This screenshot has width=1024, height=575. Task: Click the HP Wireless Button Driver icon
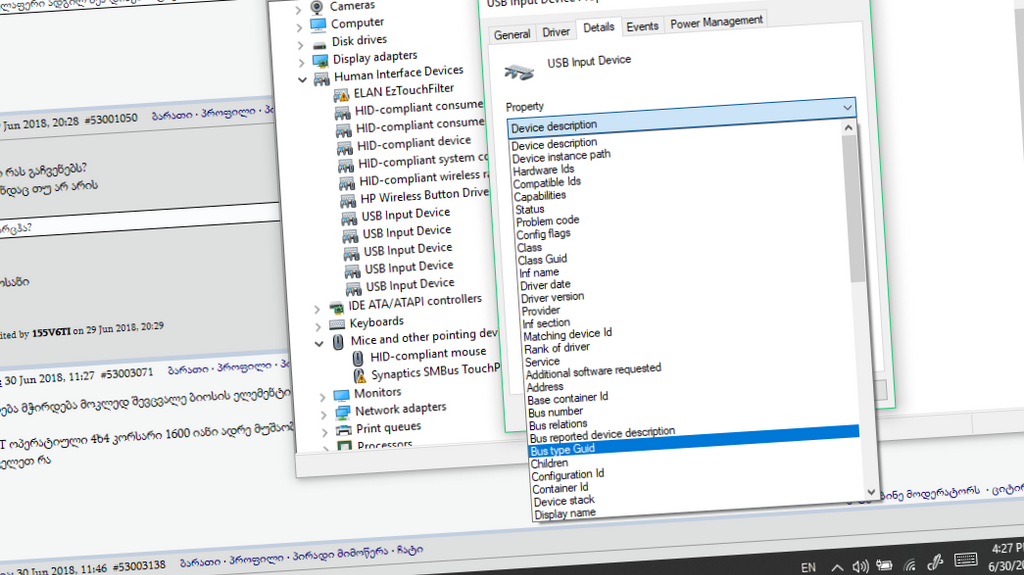pyautogui.click(x=348, y=200)
